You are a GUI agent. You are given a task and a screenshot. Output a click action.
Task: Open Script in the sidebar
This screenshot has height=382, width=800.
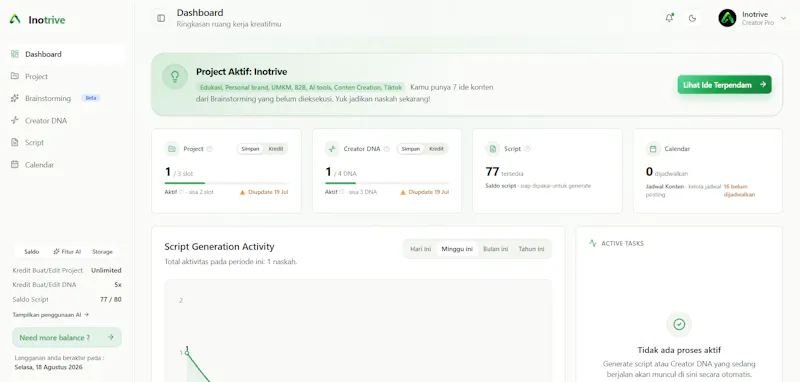tap(66, 143)
